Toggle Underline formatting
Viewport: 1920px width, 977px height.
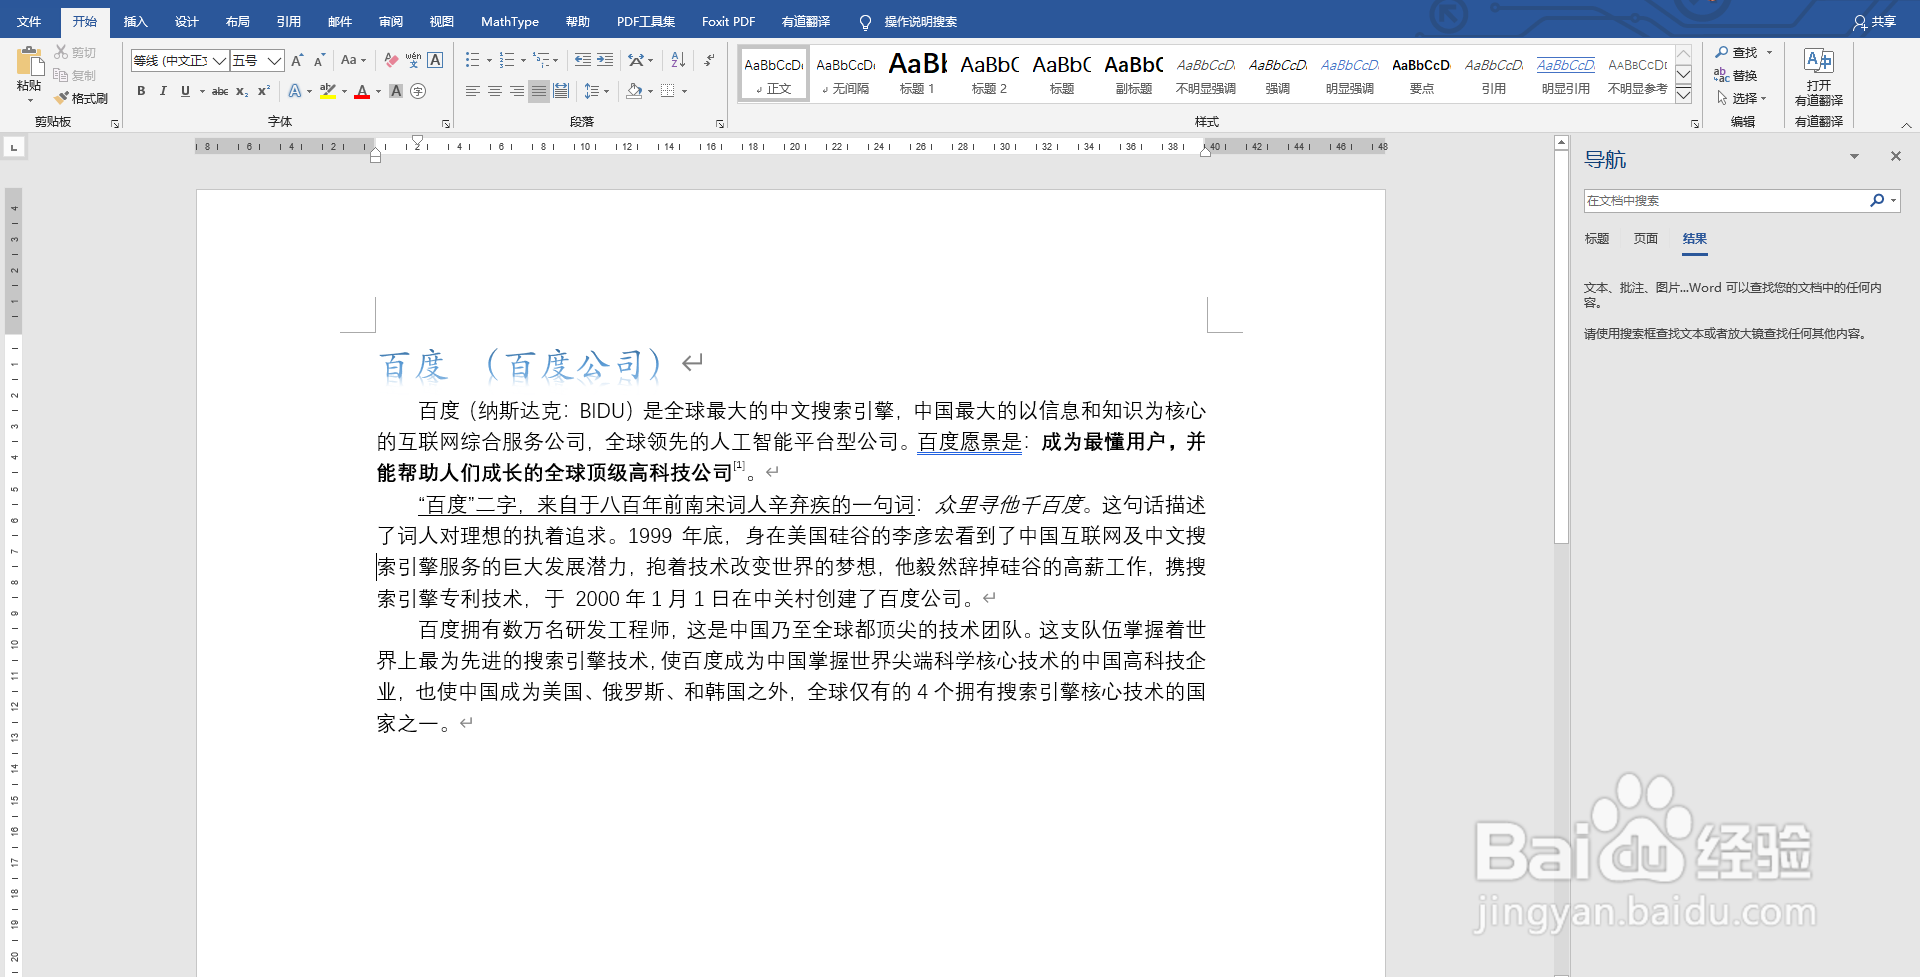(x=185, y=91)
